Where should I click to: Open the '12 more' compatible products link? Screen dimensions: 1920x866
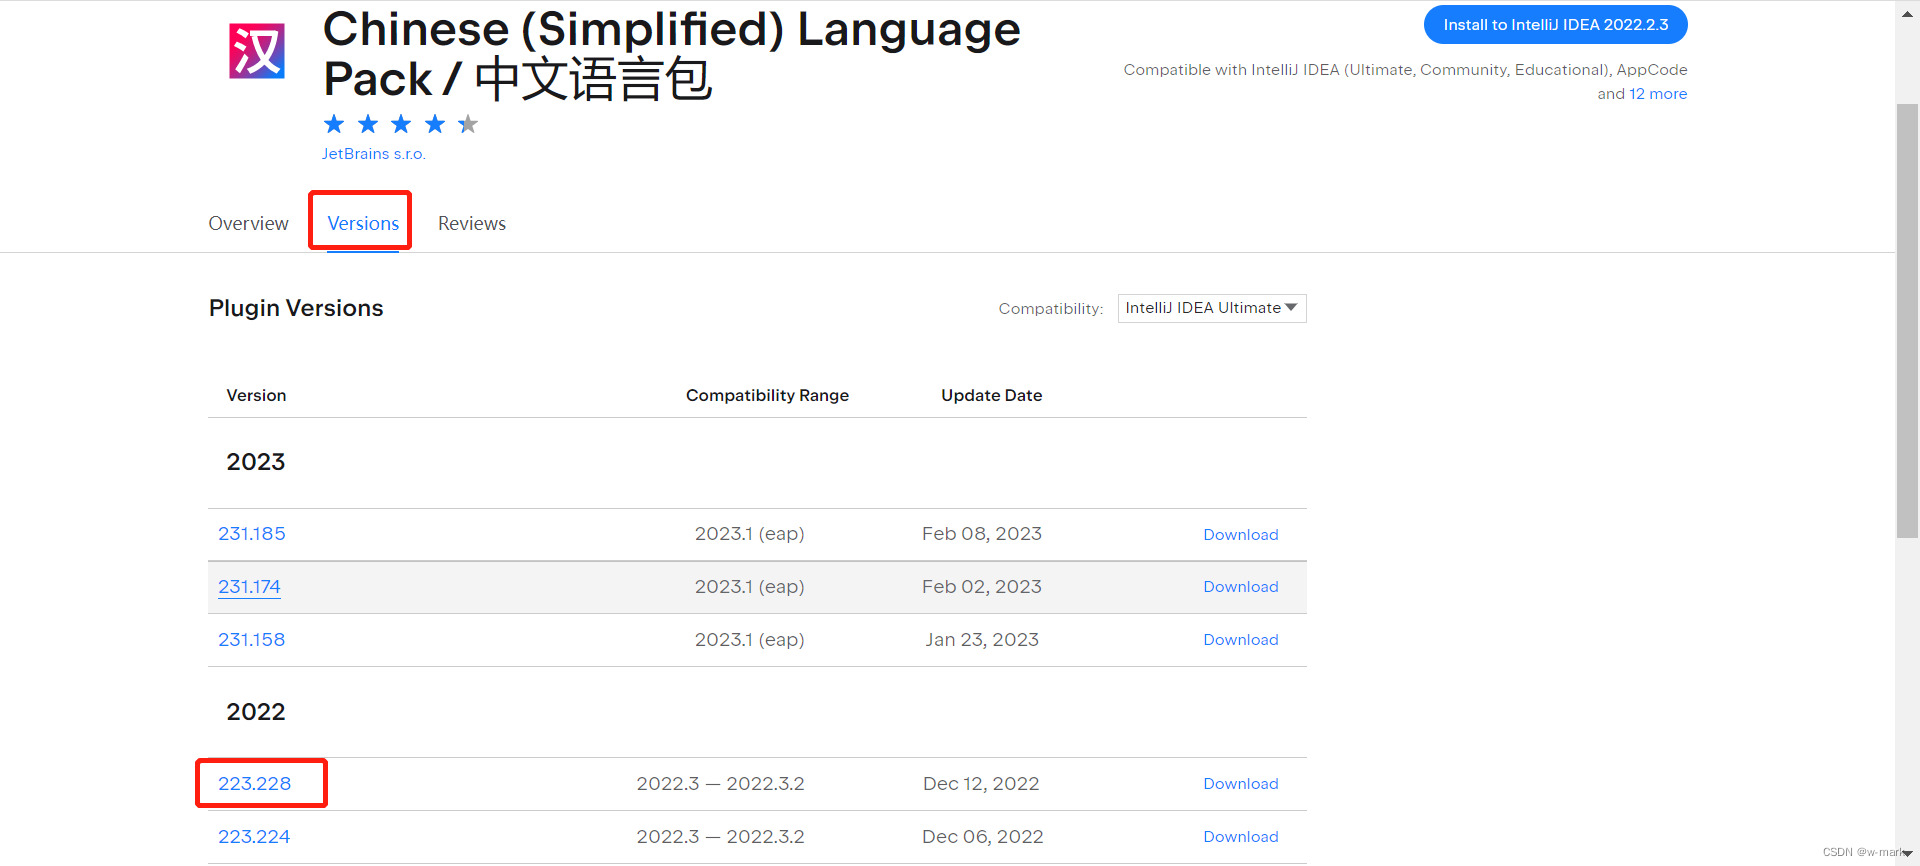[x=1658, y=94]
